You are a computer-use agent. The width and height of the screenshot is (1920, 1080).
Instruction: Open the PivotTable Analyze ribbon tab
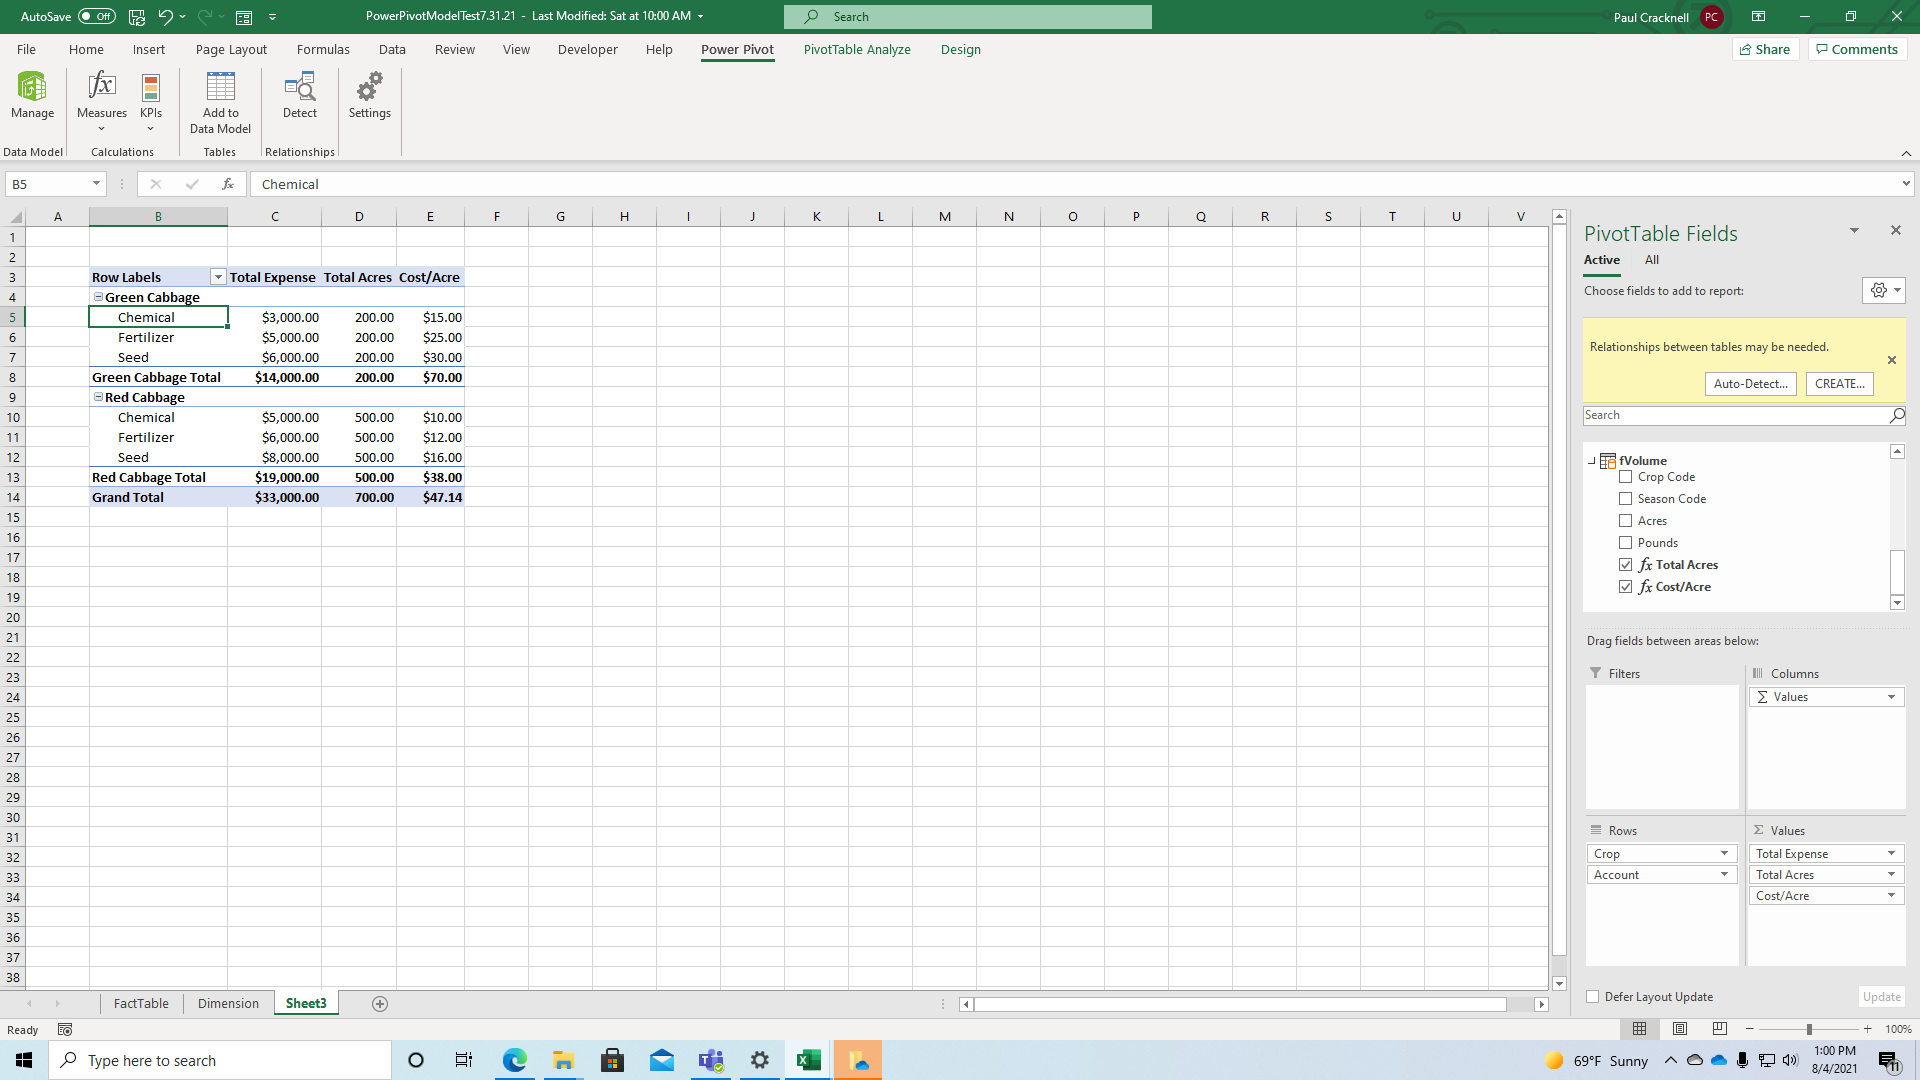(x=857, y=49)
